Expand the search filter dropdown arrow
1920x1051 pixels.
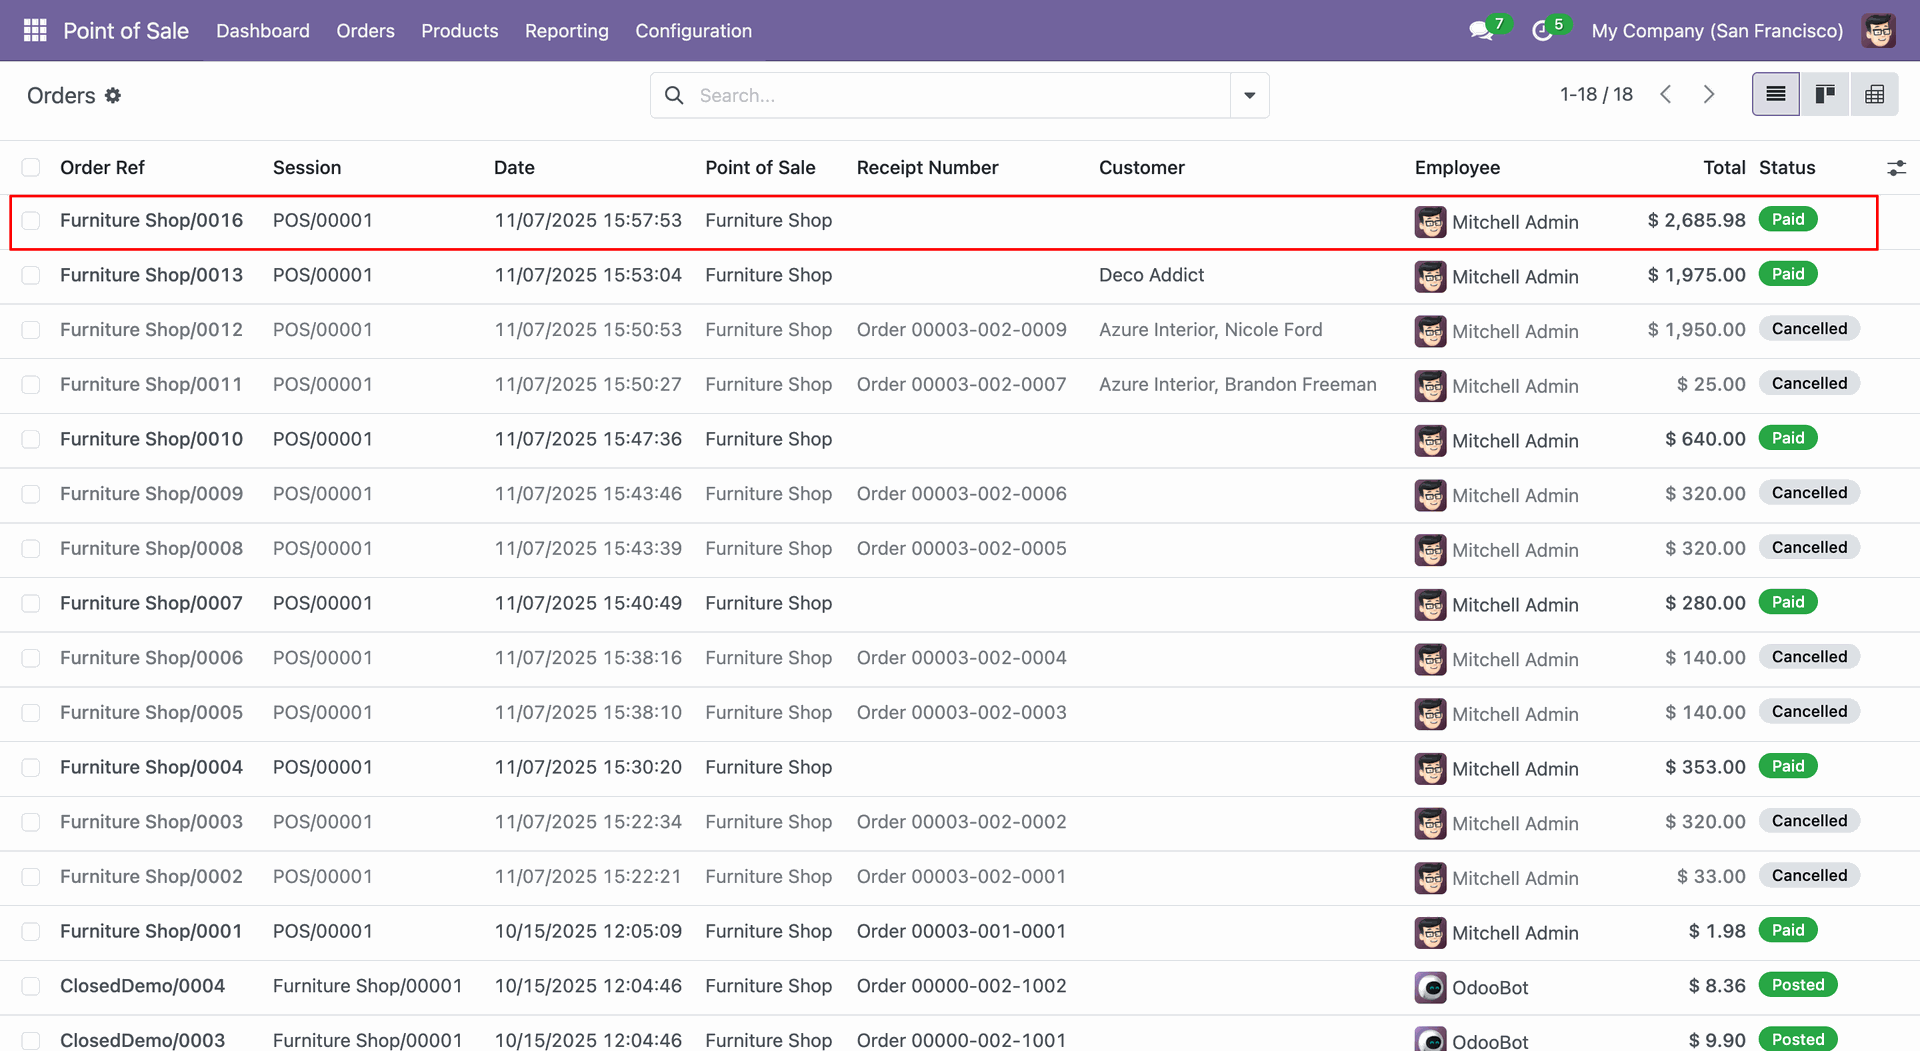click(1249, 95)
